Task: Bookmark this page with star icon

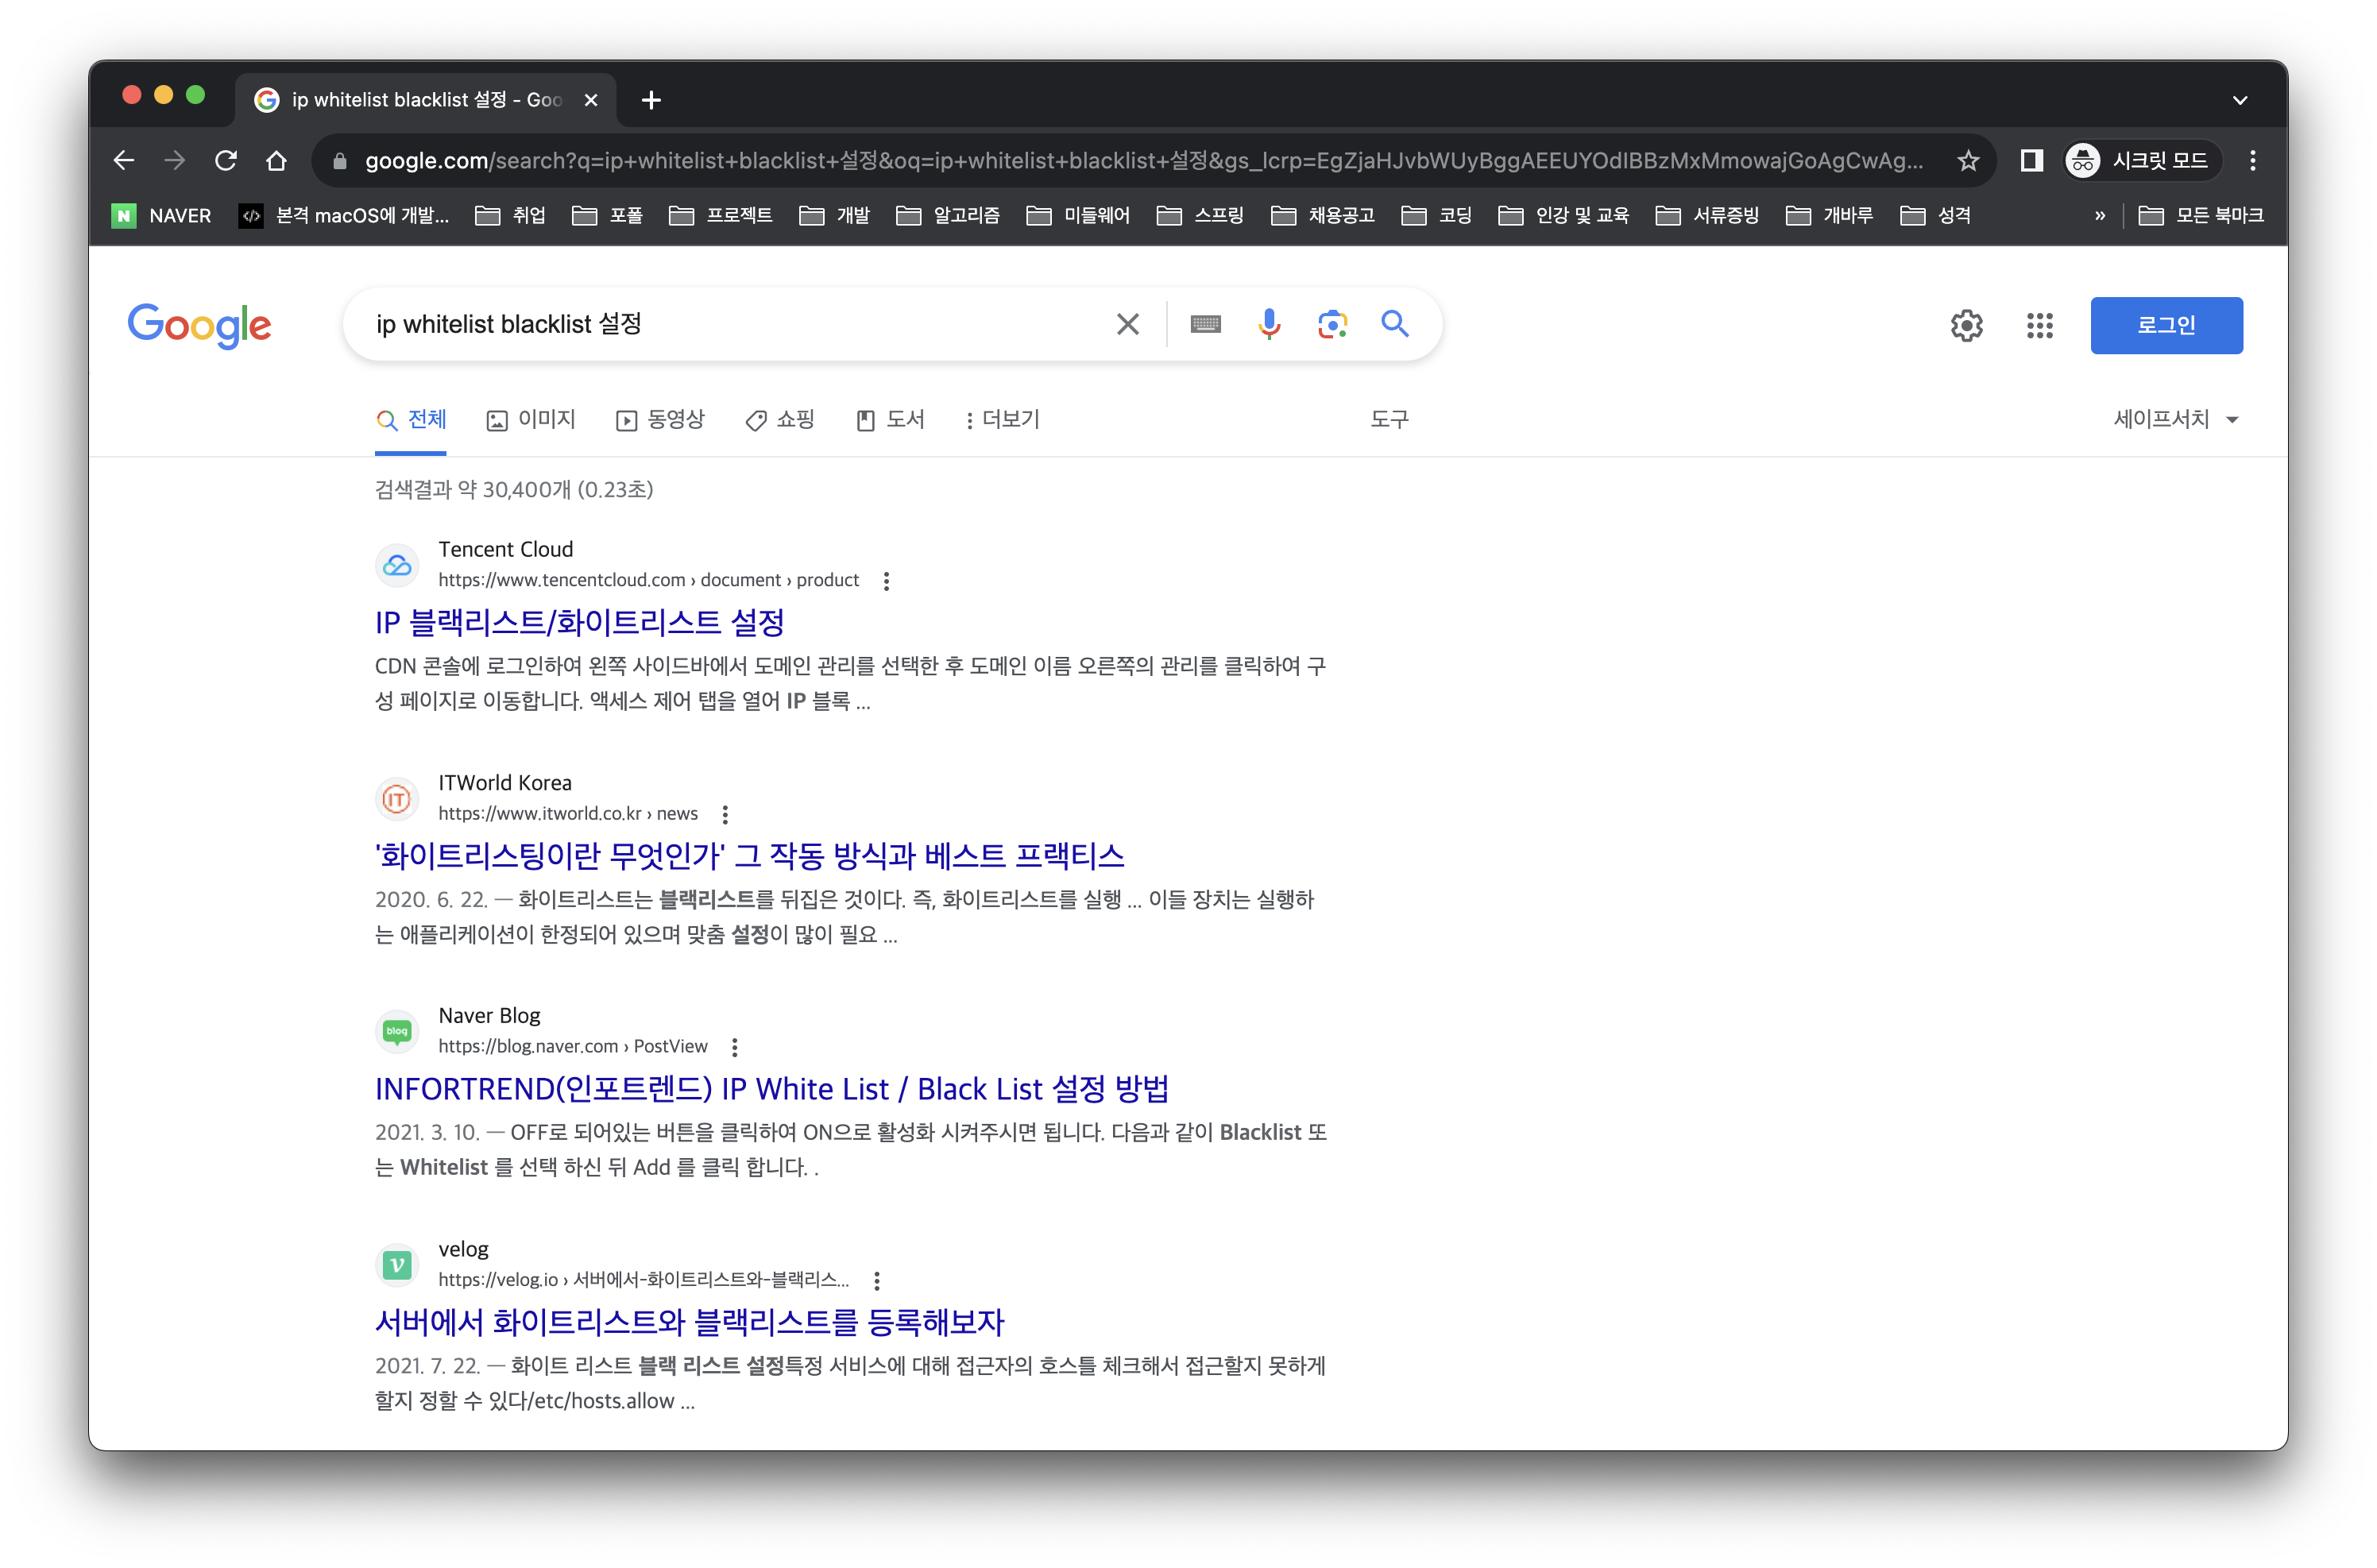Action: [1968, 160]
